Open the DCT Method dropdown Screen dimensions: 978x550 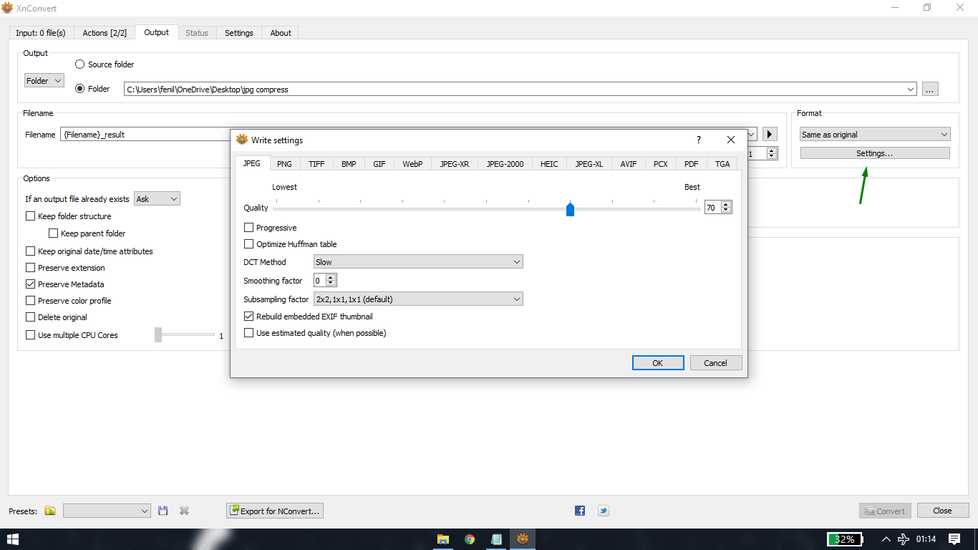pos(418,262)
